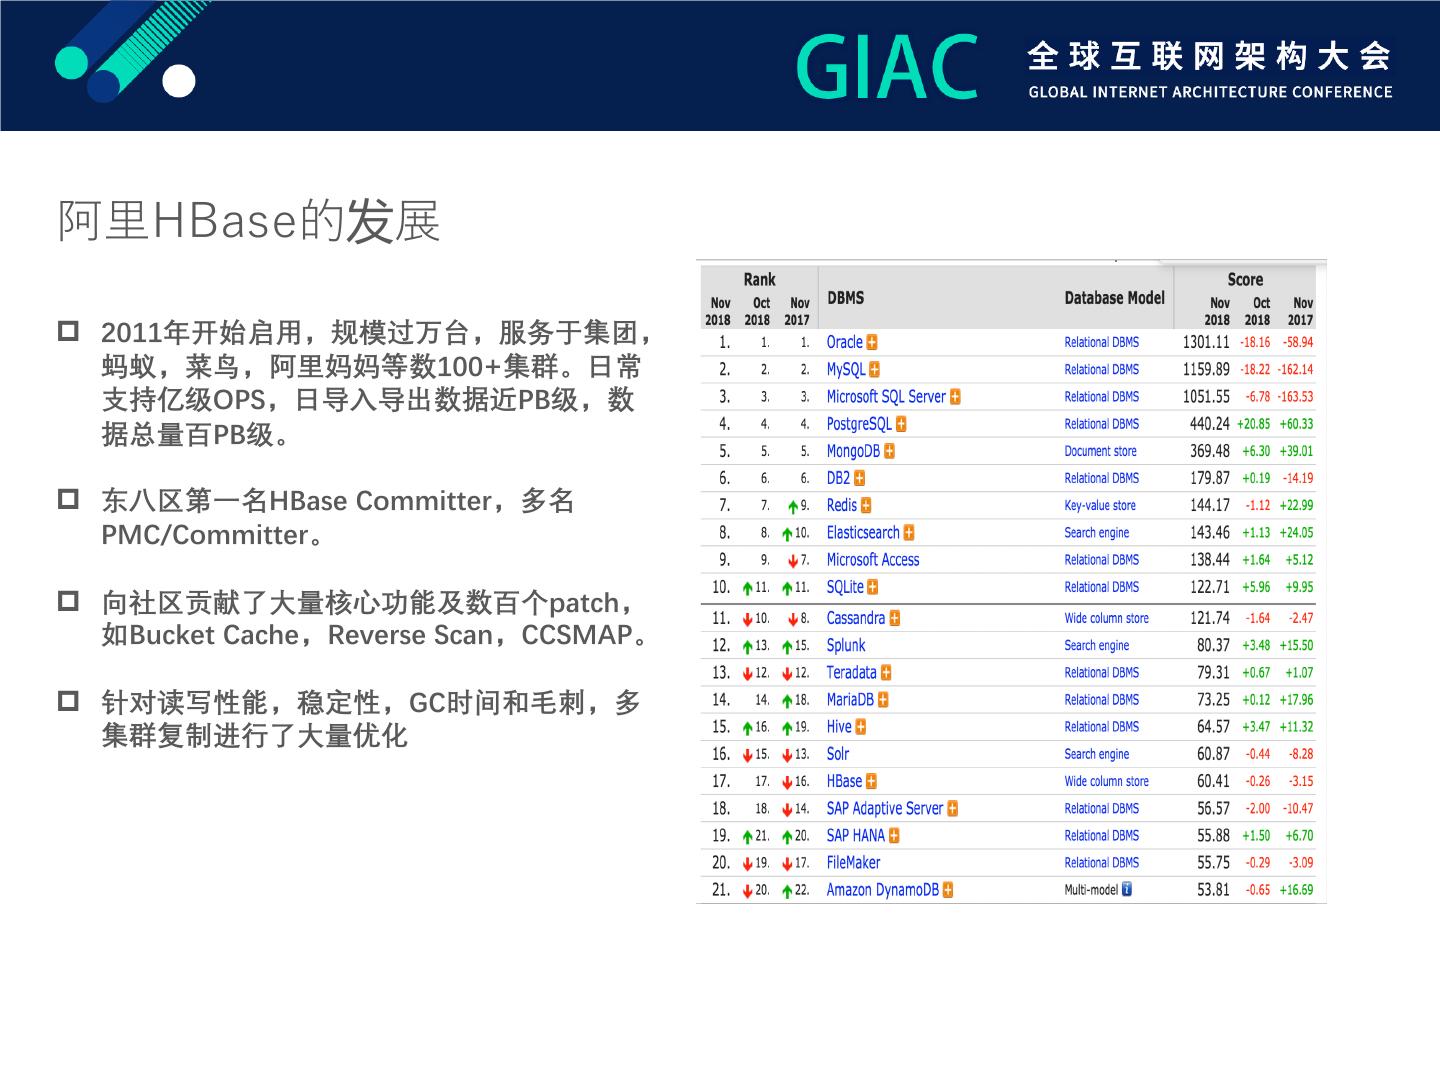Click the Rank column header
This screenshot has width=1440, height=1080.
[759, 280]
